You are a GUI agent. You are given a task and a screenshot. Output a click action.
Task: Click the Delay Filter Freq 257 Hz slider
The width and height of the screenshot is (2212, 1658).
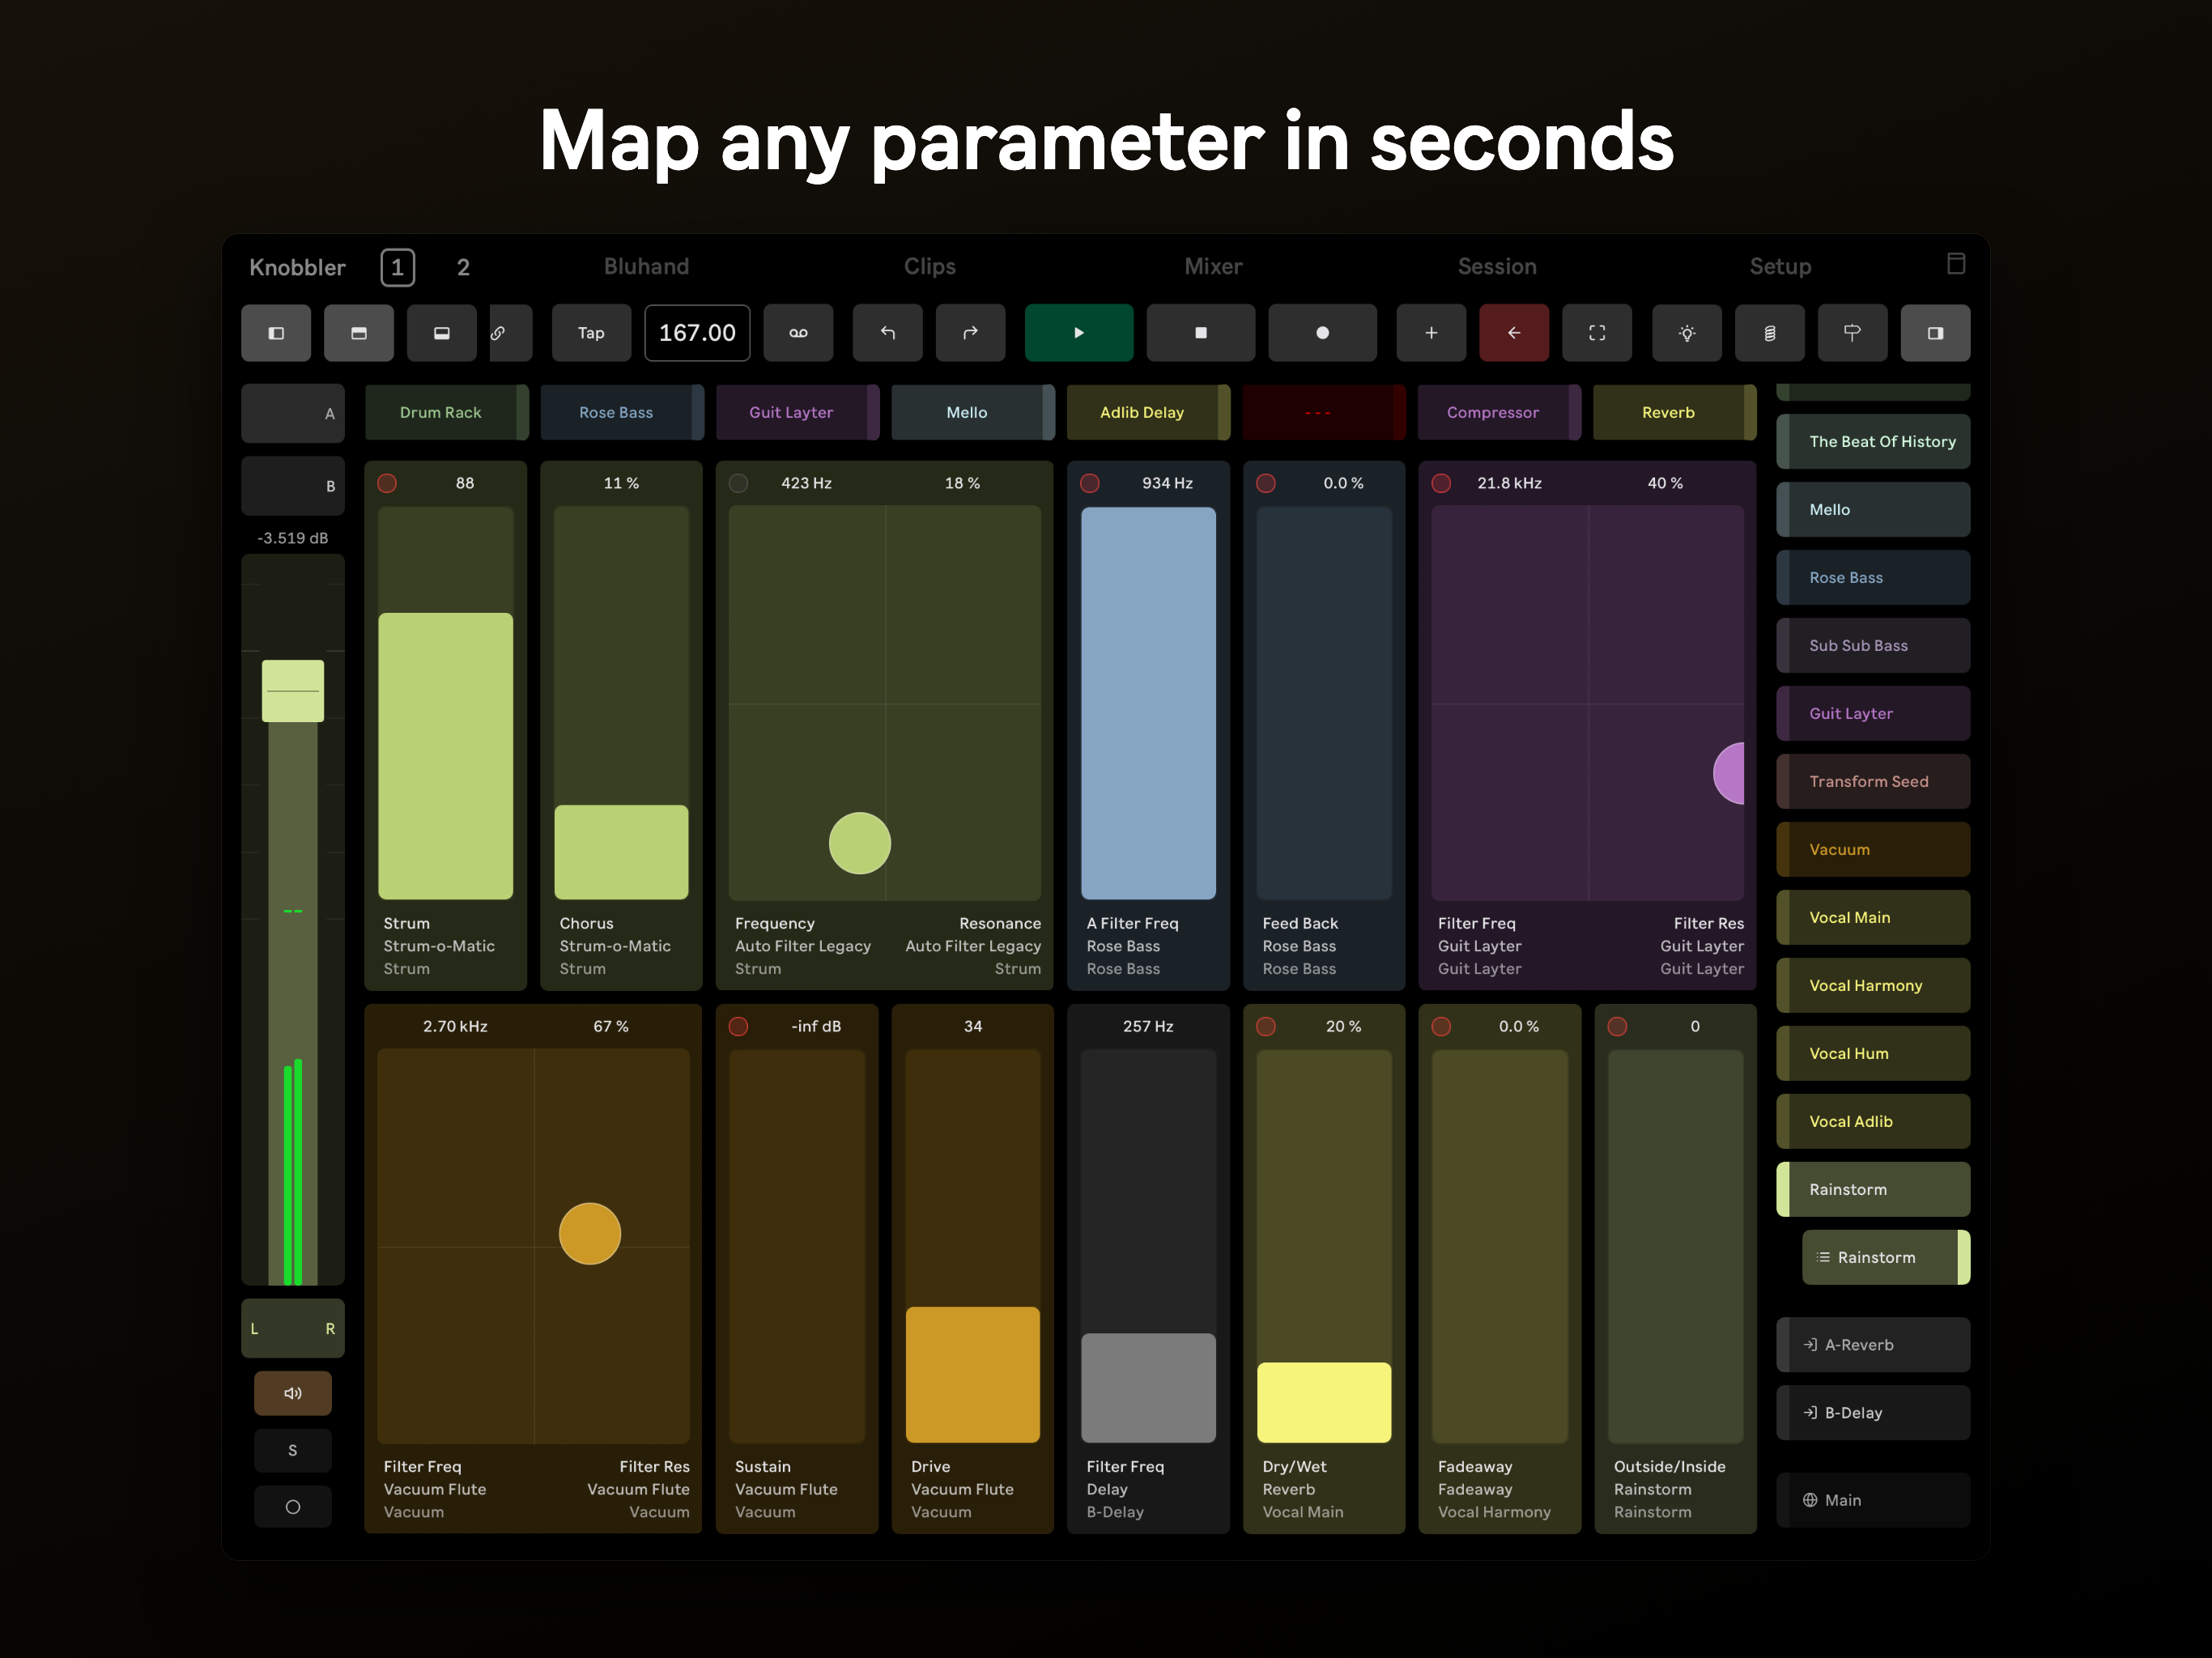pyautogui.click(x=1148, y=1246)
